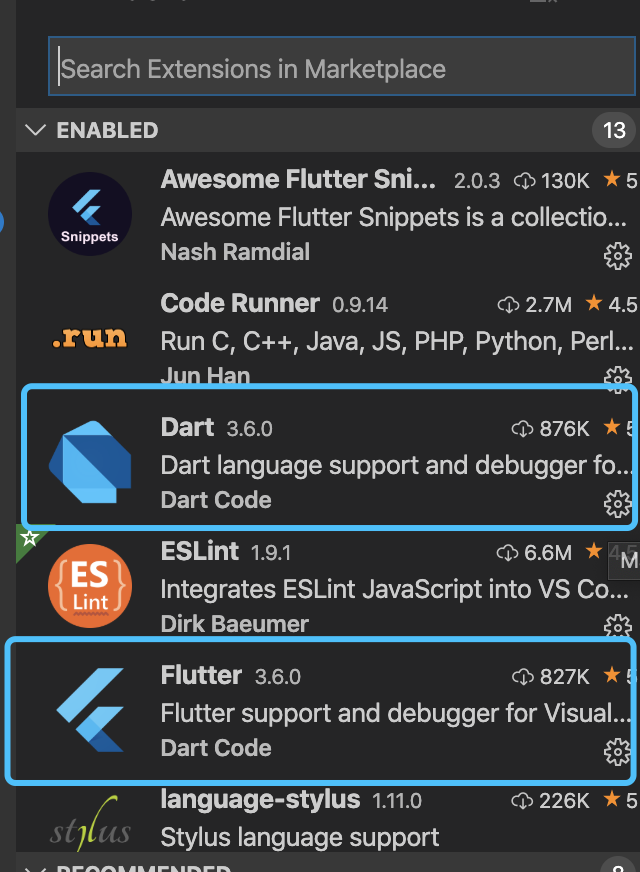Image resolution: width=640 pixels, height=872 pixels.
Task: Open manage gear for Dart extension
Action: (x=618, y=504)
